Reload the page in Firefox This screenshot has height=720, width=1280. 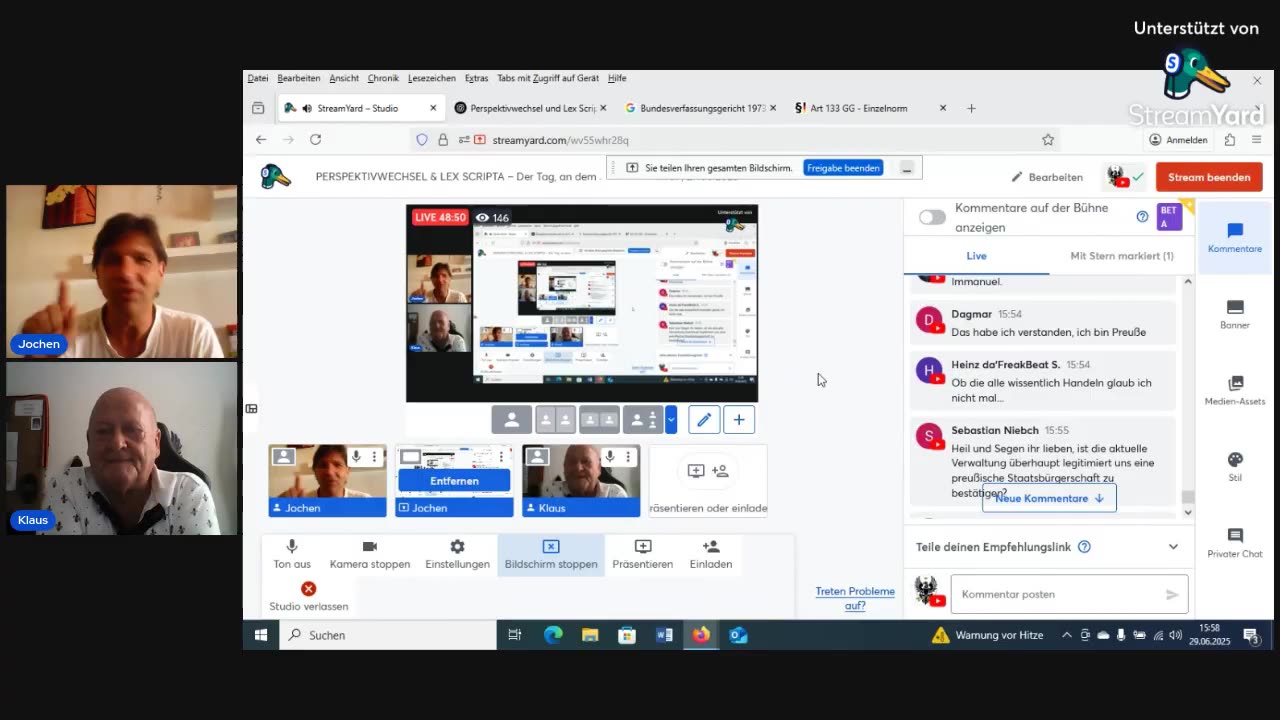pyautogui.click(x=315, y=140)
